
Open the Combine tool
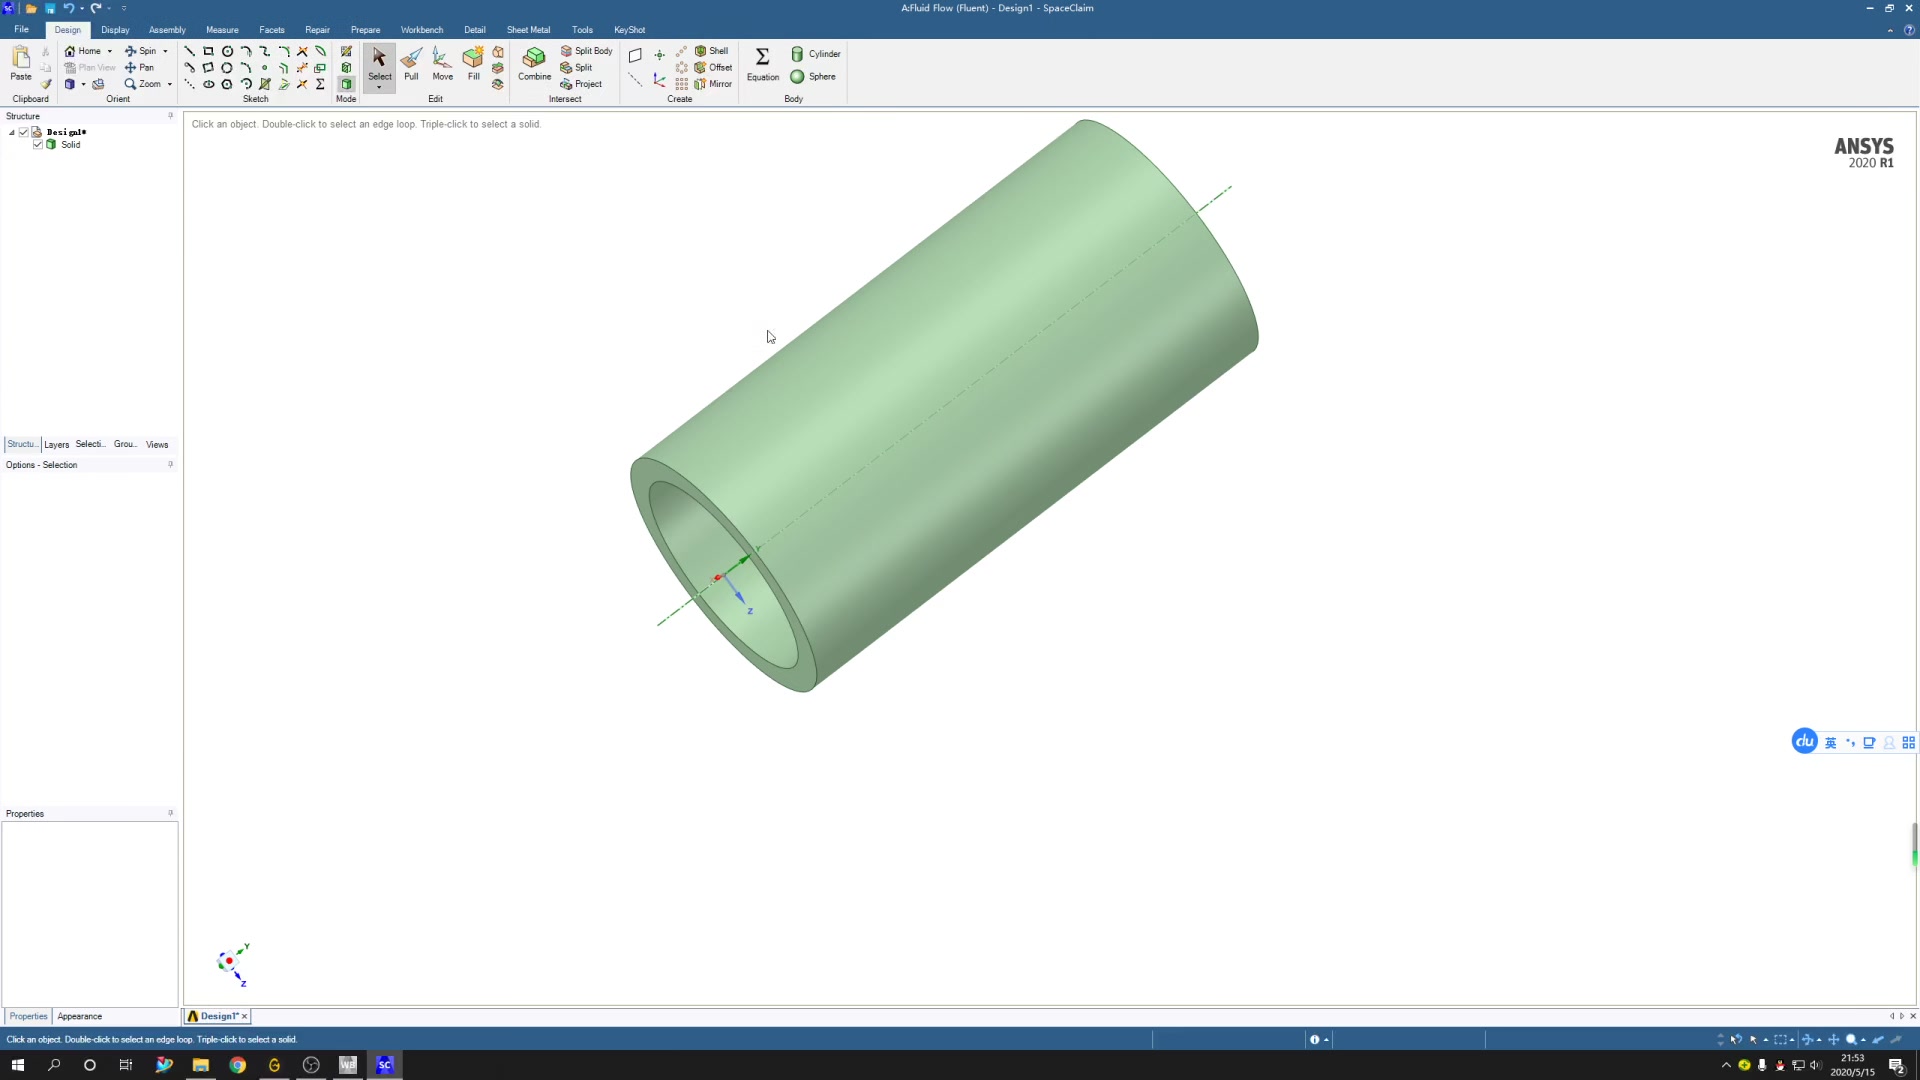click(x=534, y=63)
